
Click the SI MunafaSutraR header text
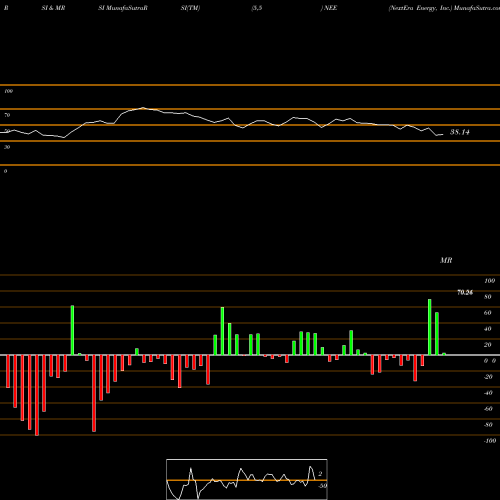(x=123, y=8)
